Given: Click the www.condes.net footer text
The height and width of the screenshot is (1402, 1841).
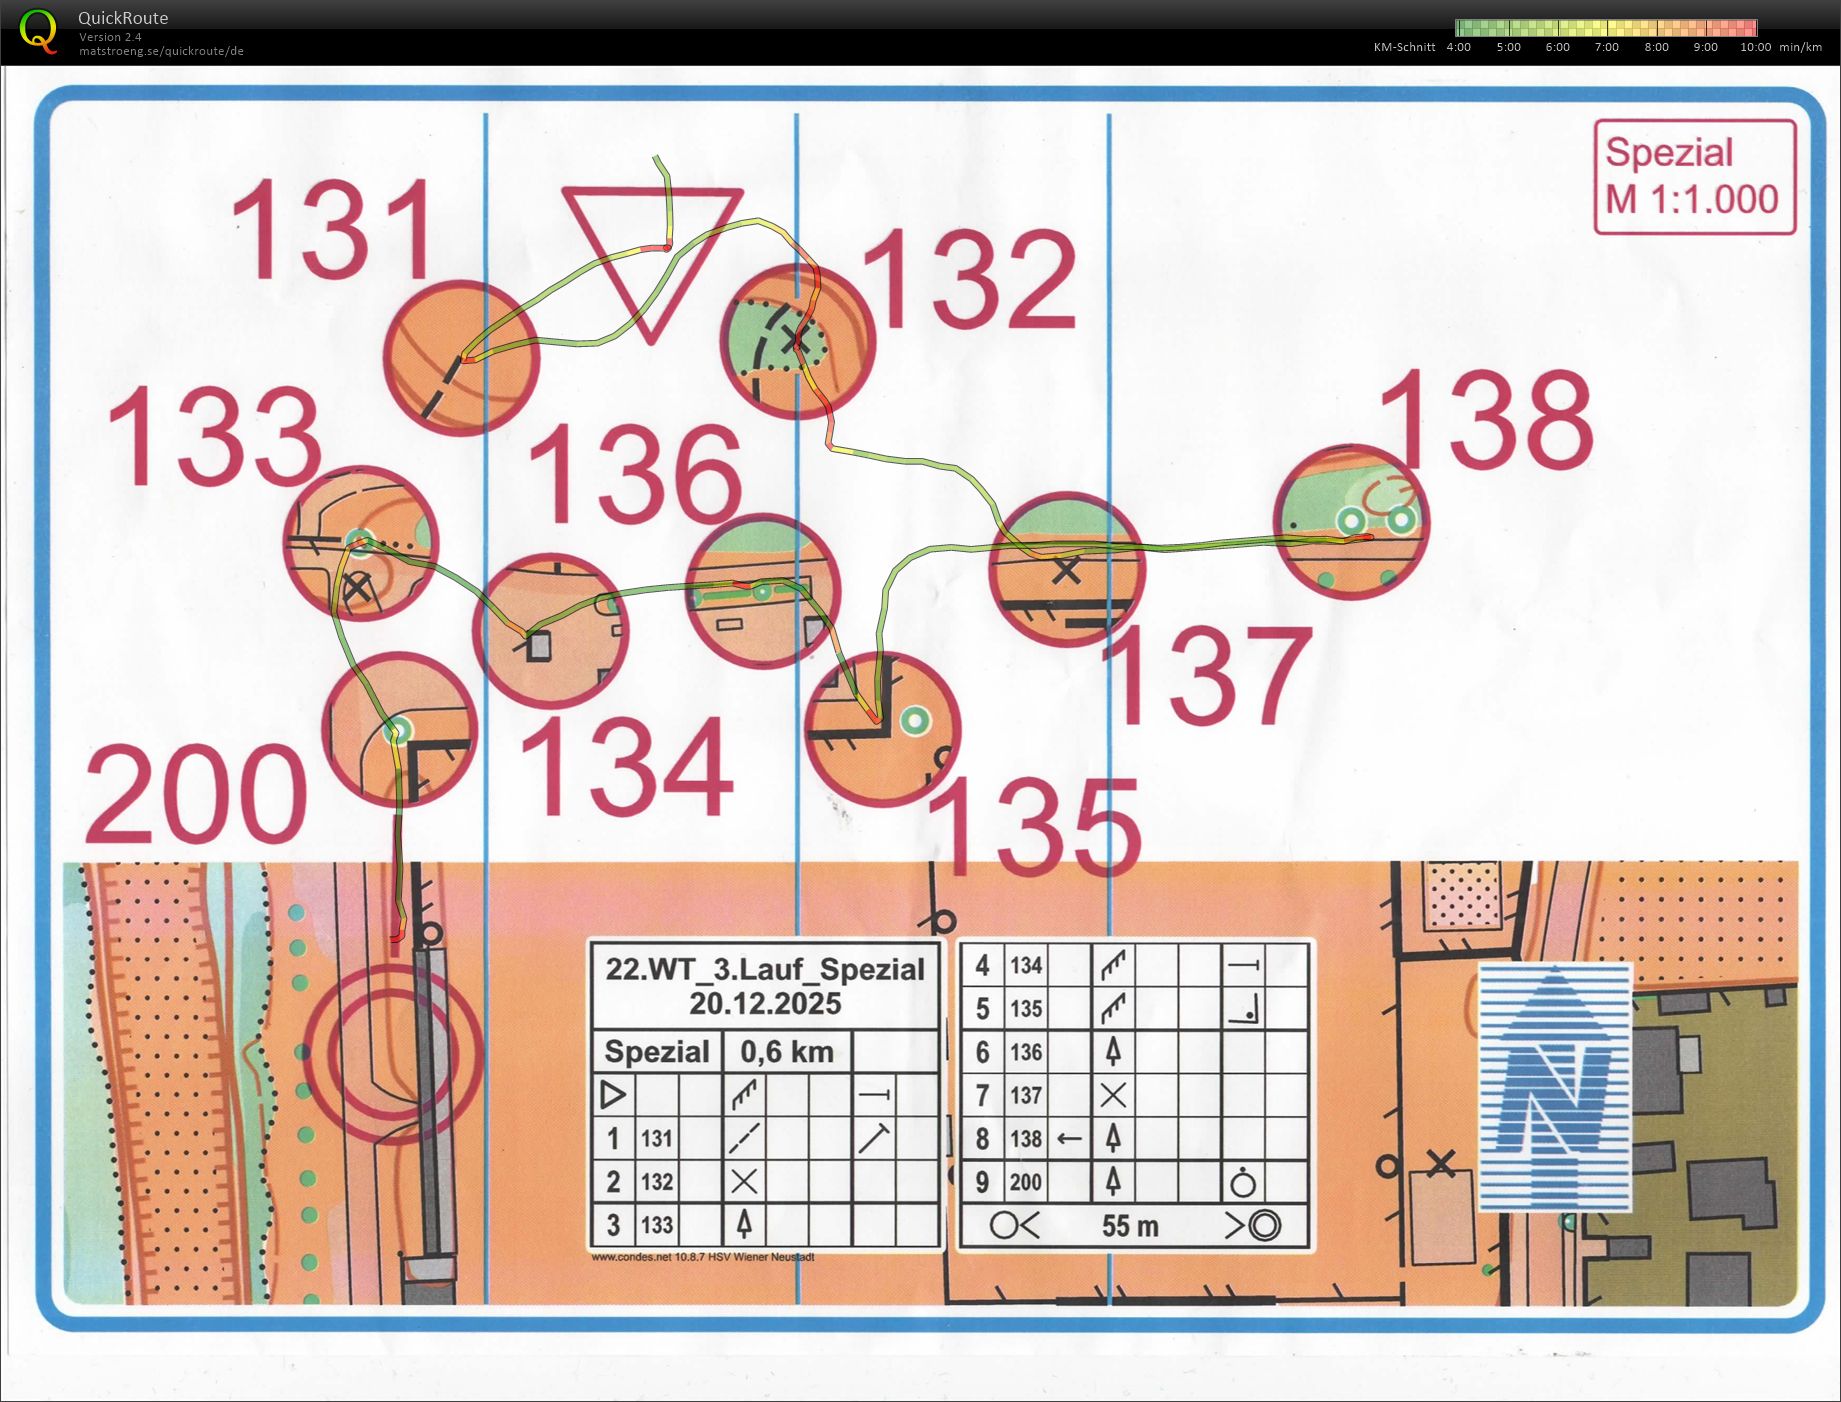Looking at the screenshot, I should pyautogui.click(x=703, y=1257).
